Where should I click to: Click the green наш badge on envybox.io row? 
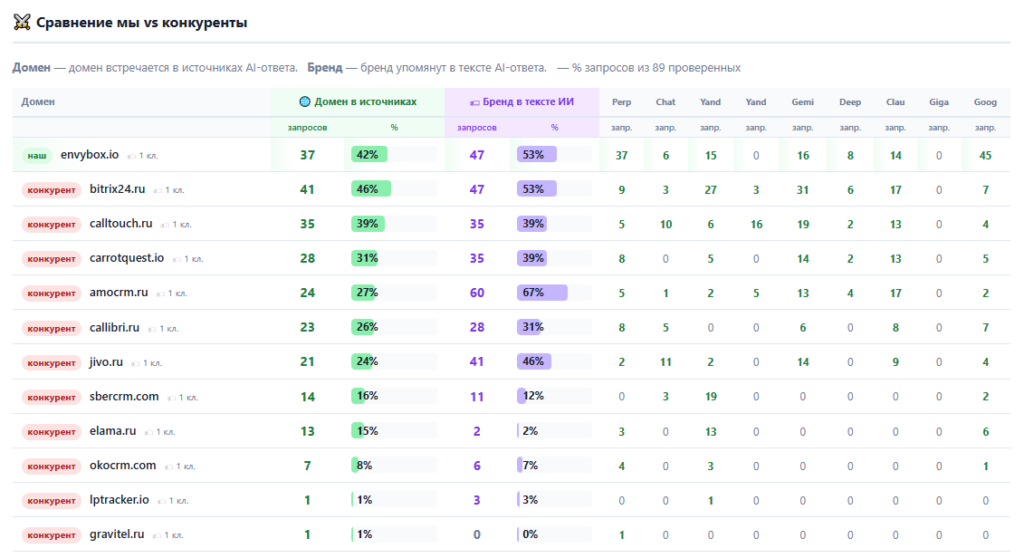pos(37,156)
